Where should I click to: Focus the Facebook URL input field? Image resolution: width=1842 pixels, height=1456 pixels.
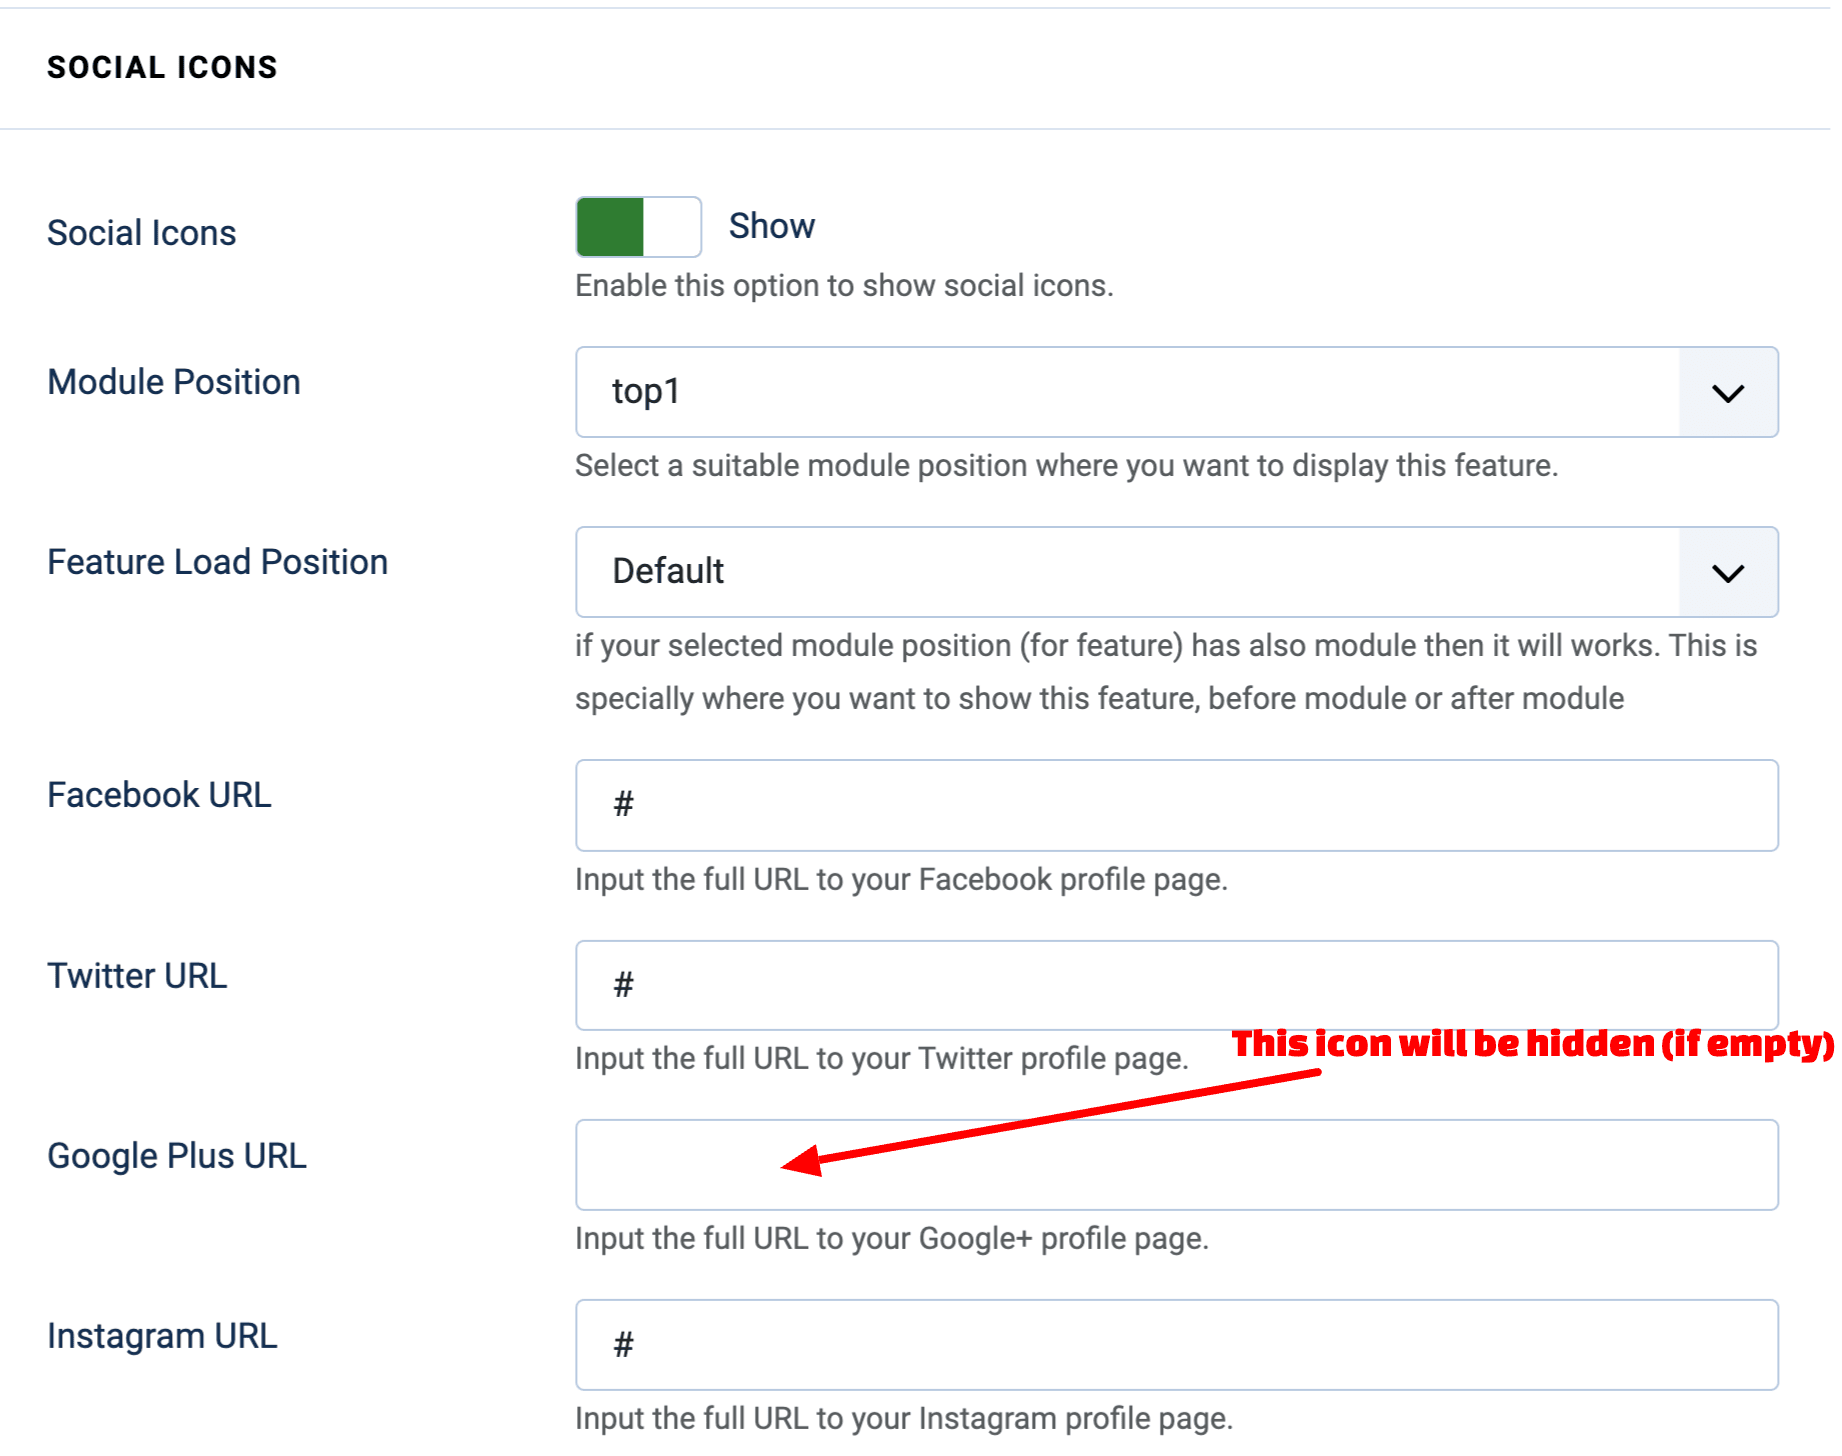point(1176,806)
